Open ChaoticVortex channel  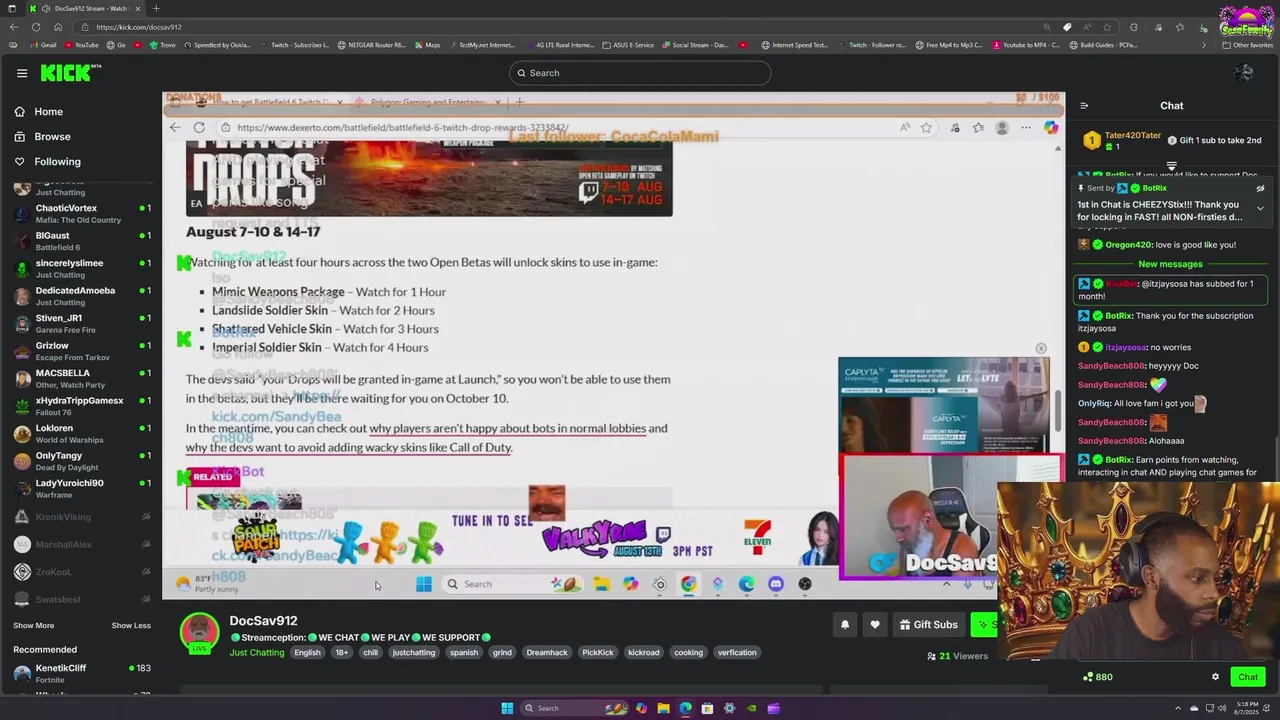point(82,213)
